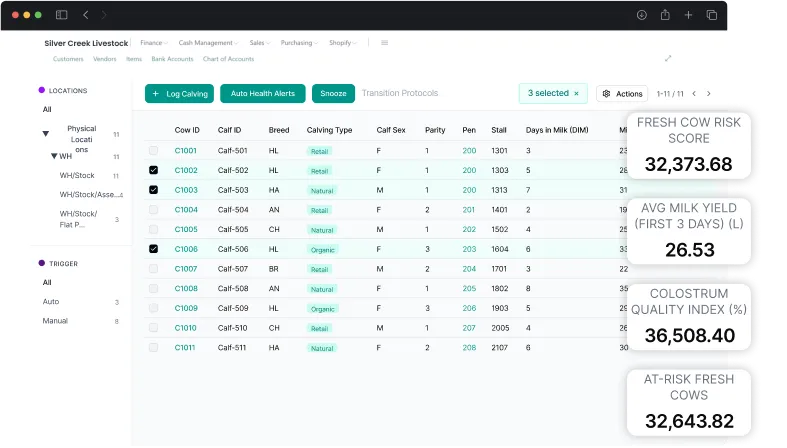Click the expand fullscreen arrows icon
Screen dimensions: 787x448
click(x=668, y=58)
